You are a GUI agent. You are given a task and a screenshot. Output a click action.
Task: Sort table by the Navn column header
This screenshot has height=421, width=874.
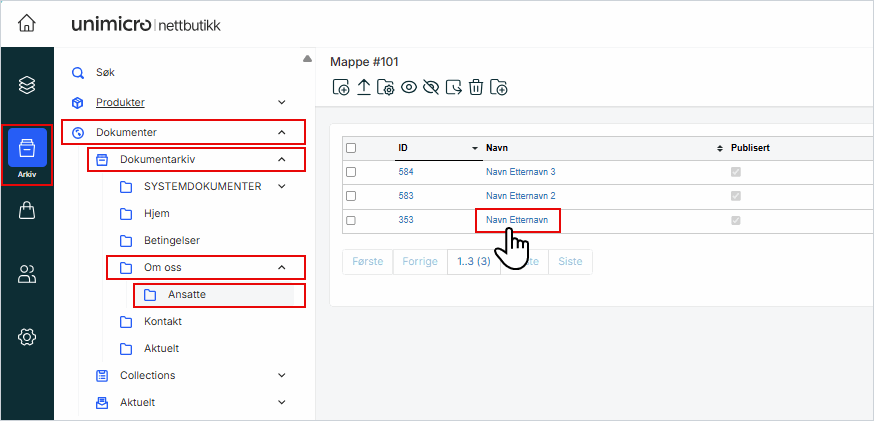click(497, 148)
